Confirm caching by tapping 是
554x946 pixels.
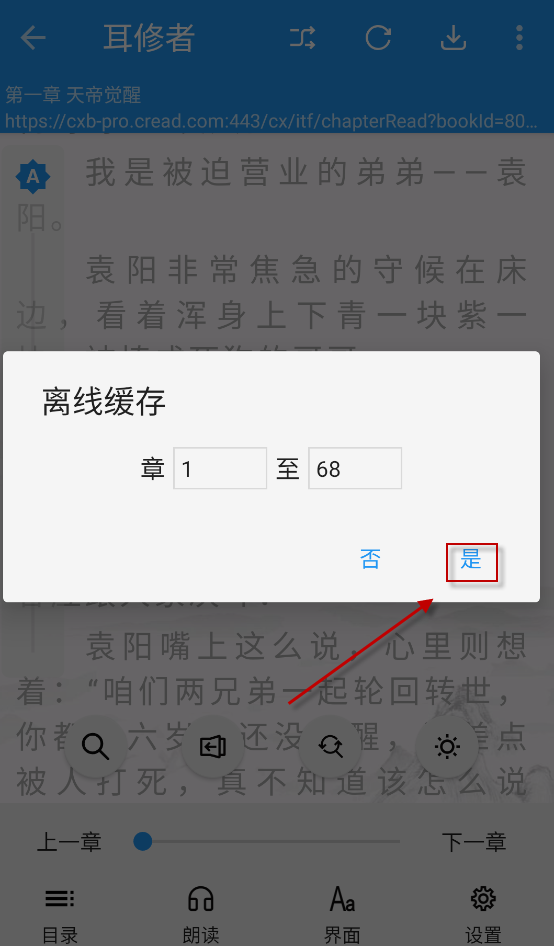click(471, 559)
